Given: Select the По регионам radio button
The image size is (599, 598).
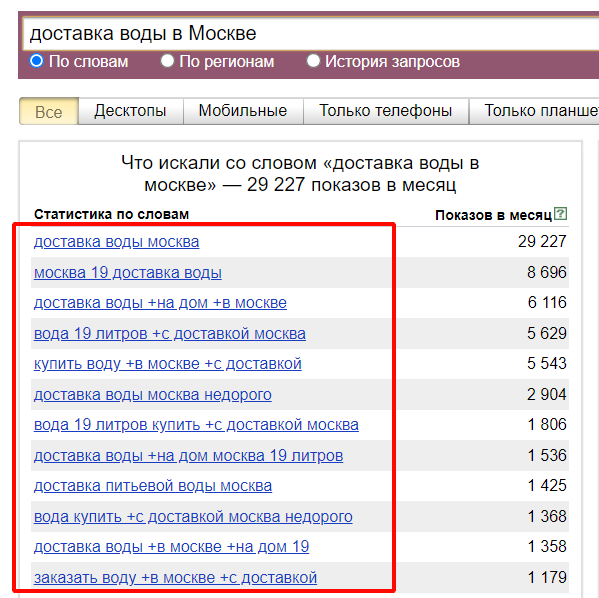Looking at the screenshot, I should pyautogui.click(x=167, y=61).
